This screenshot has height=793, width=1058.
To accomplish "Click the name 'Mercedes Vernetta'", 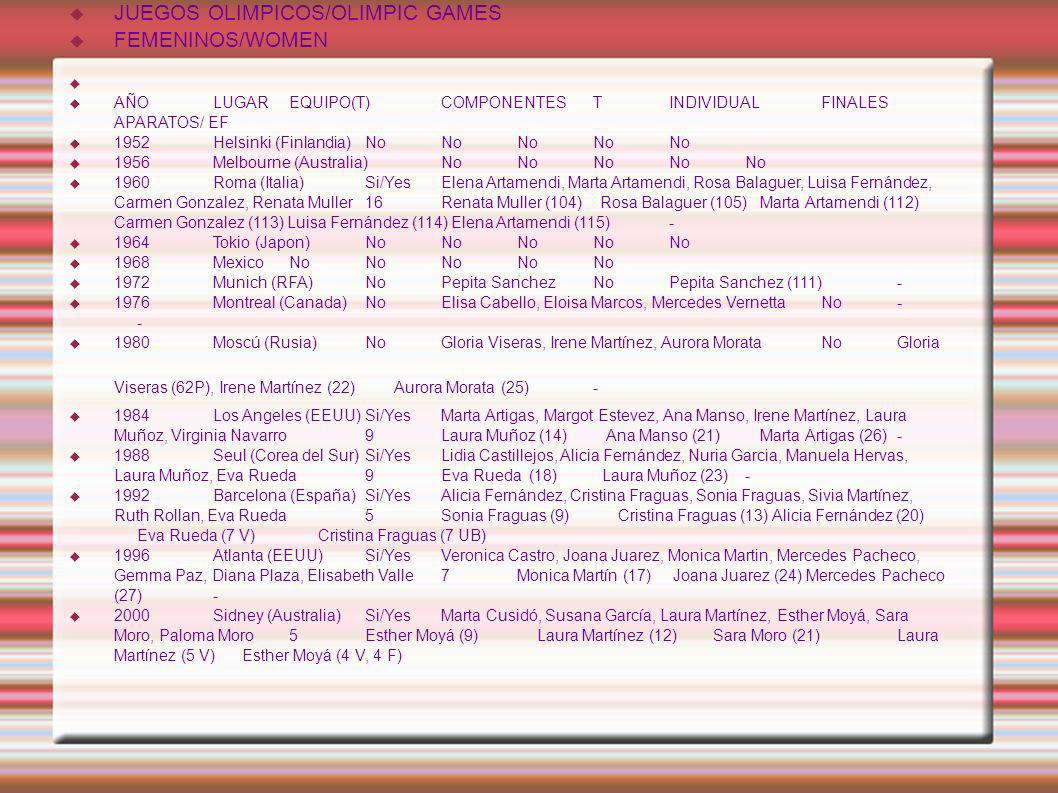I will coord(718,303).
